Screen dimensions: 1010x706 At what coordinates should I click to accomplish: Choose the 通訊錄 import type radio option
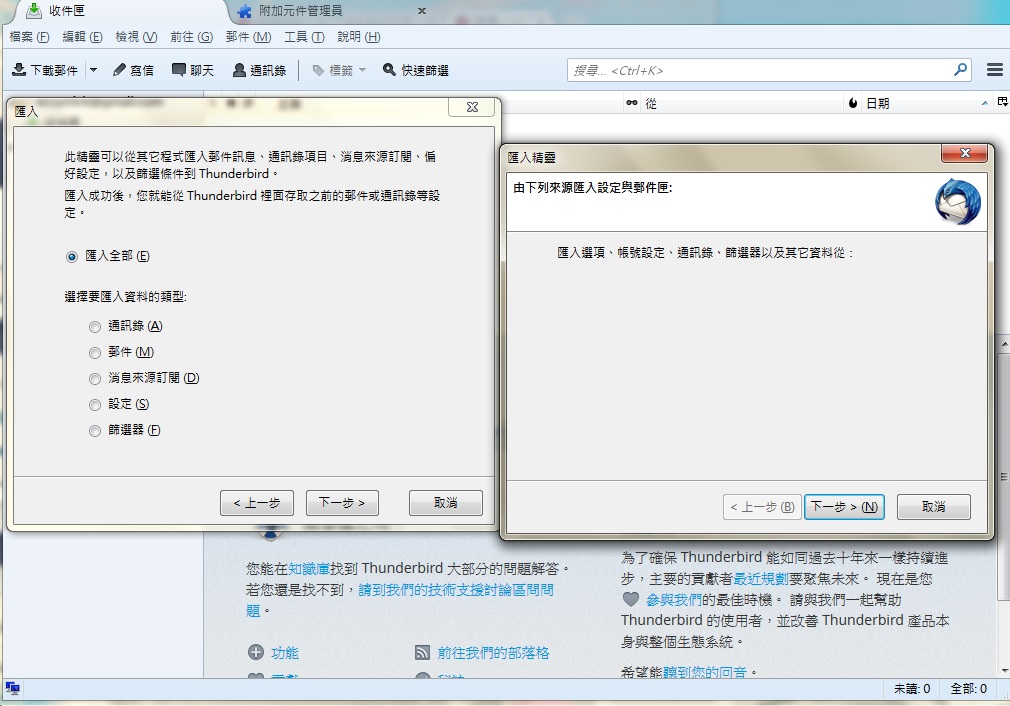(x=95, y=326)
